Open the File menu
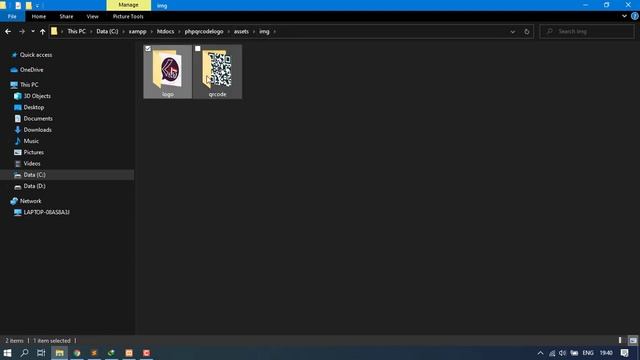Screen dimensions: 640x360 [x=12, y=16]
